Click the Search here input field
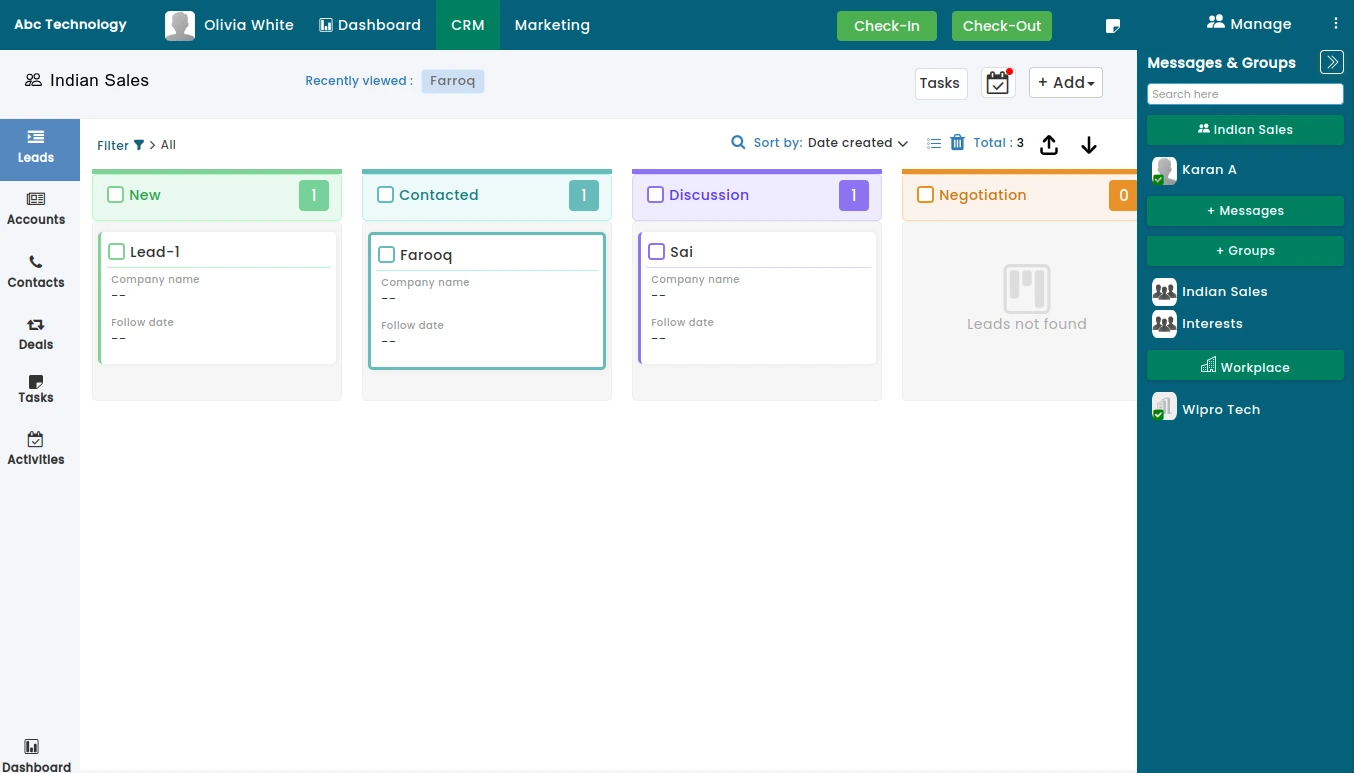Image resolution: width=1354 pixels, height=773 pixels. click(x=1245, y=94)
